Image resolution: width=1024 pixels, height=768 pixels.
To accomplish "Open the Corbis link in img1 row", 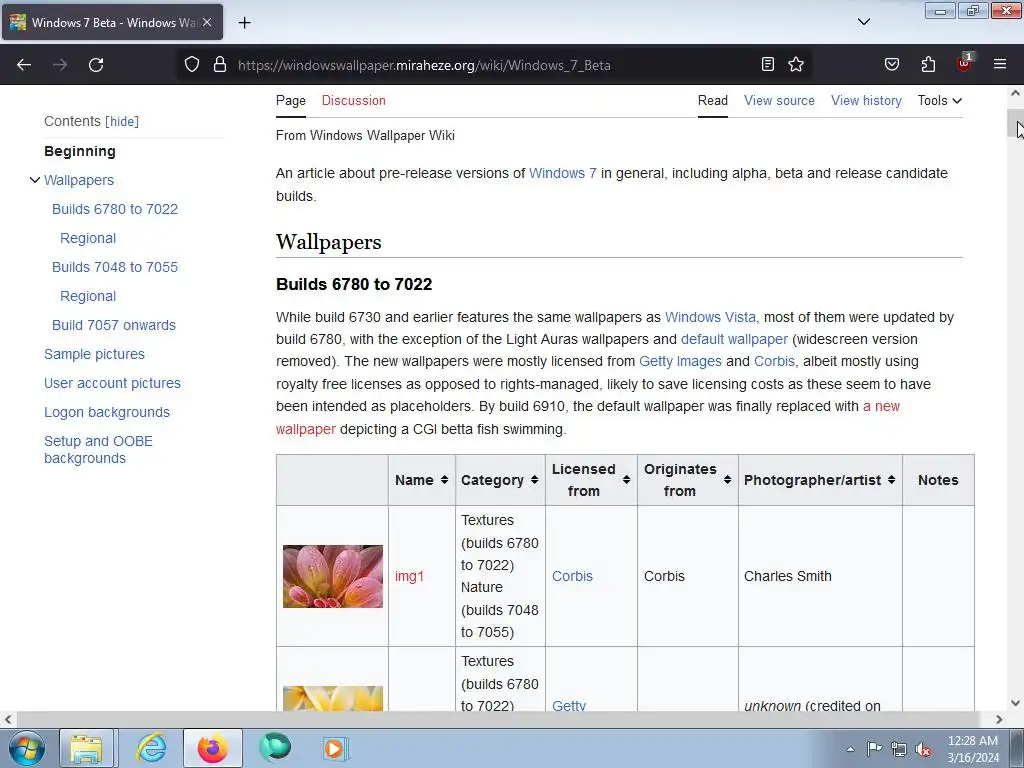I will [572, 576].
